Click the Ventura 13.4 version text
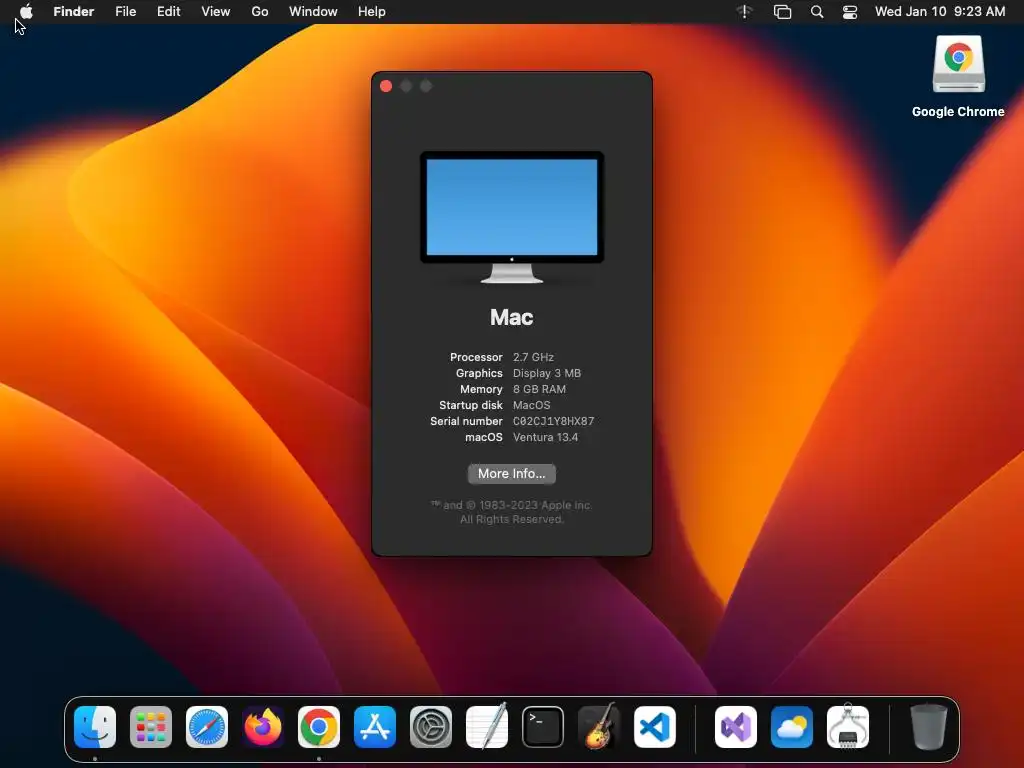 pyautogui.click(x=545, y=437)
